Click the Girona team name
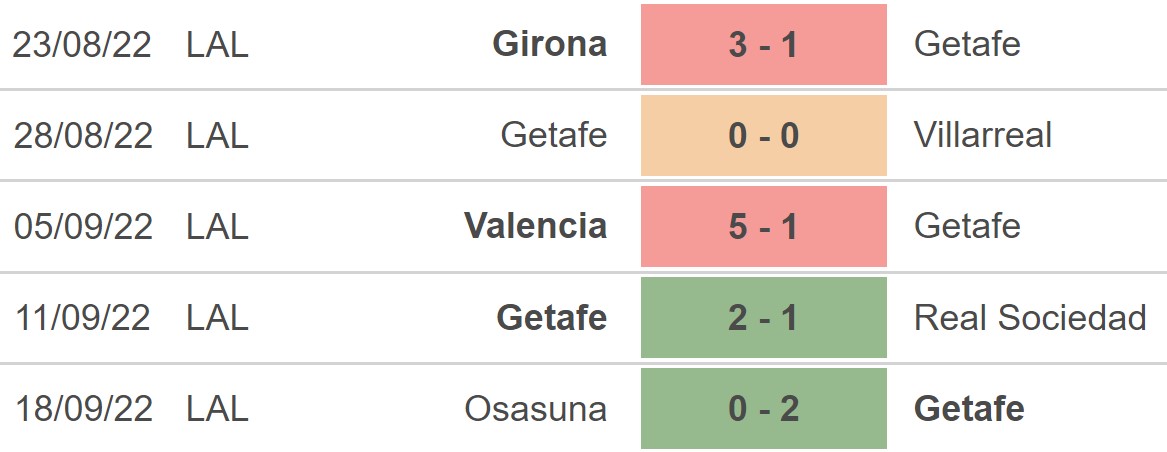Image resolution: width=1167 pixels, height=452 pixels. [x=549, y=45]
